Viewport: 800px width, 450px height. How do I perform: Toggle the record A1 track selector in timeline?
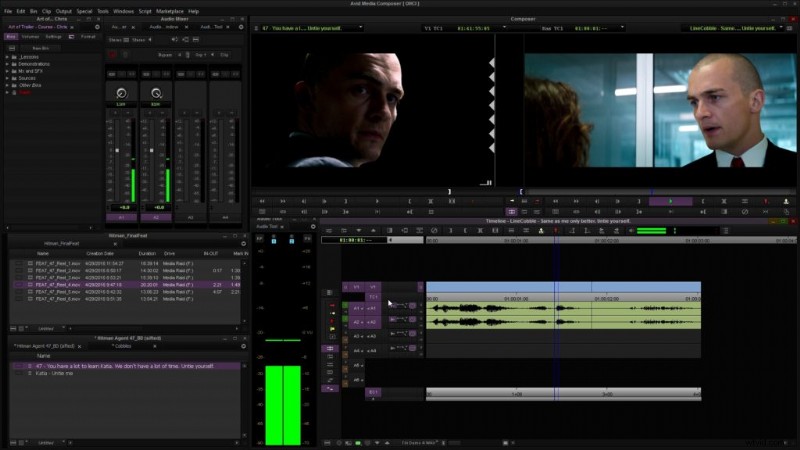click(x=372, y=308)
